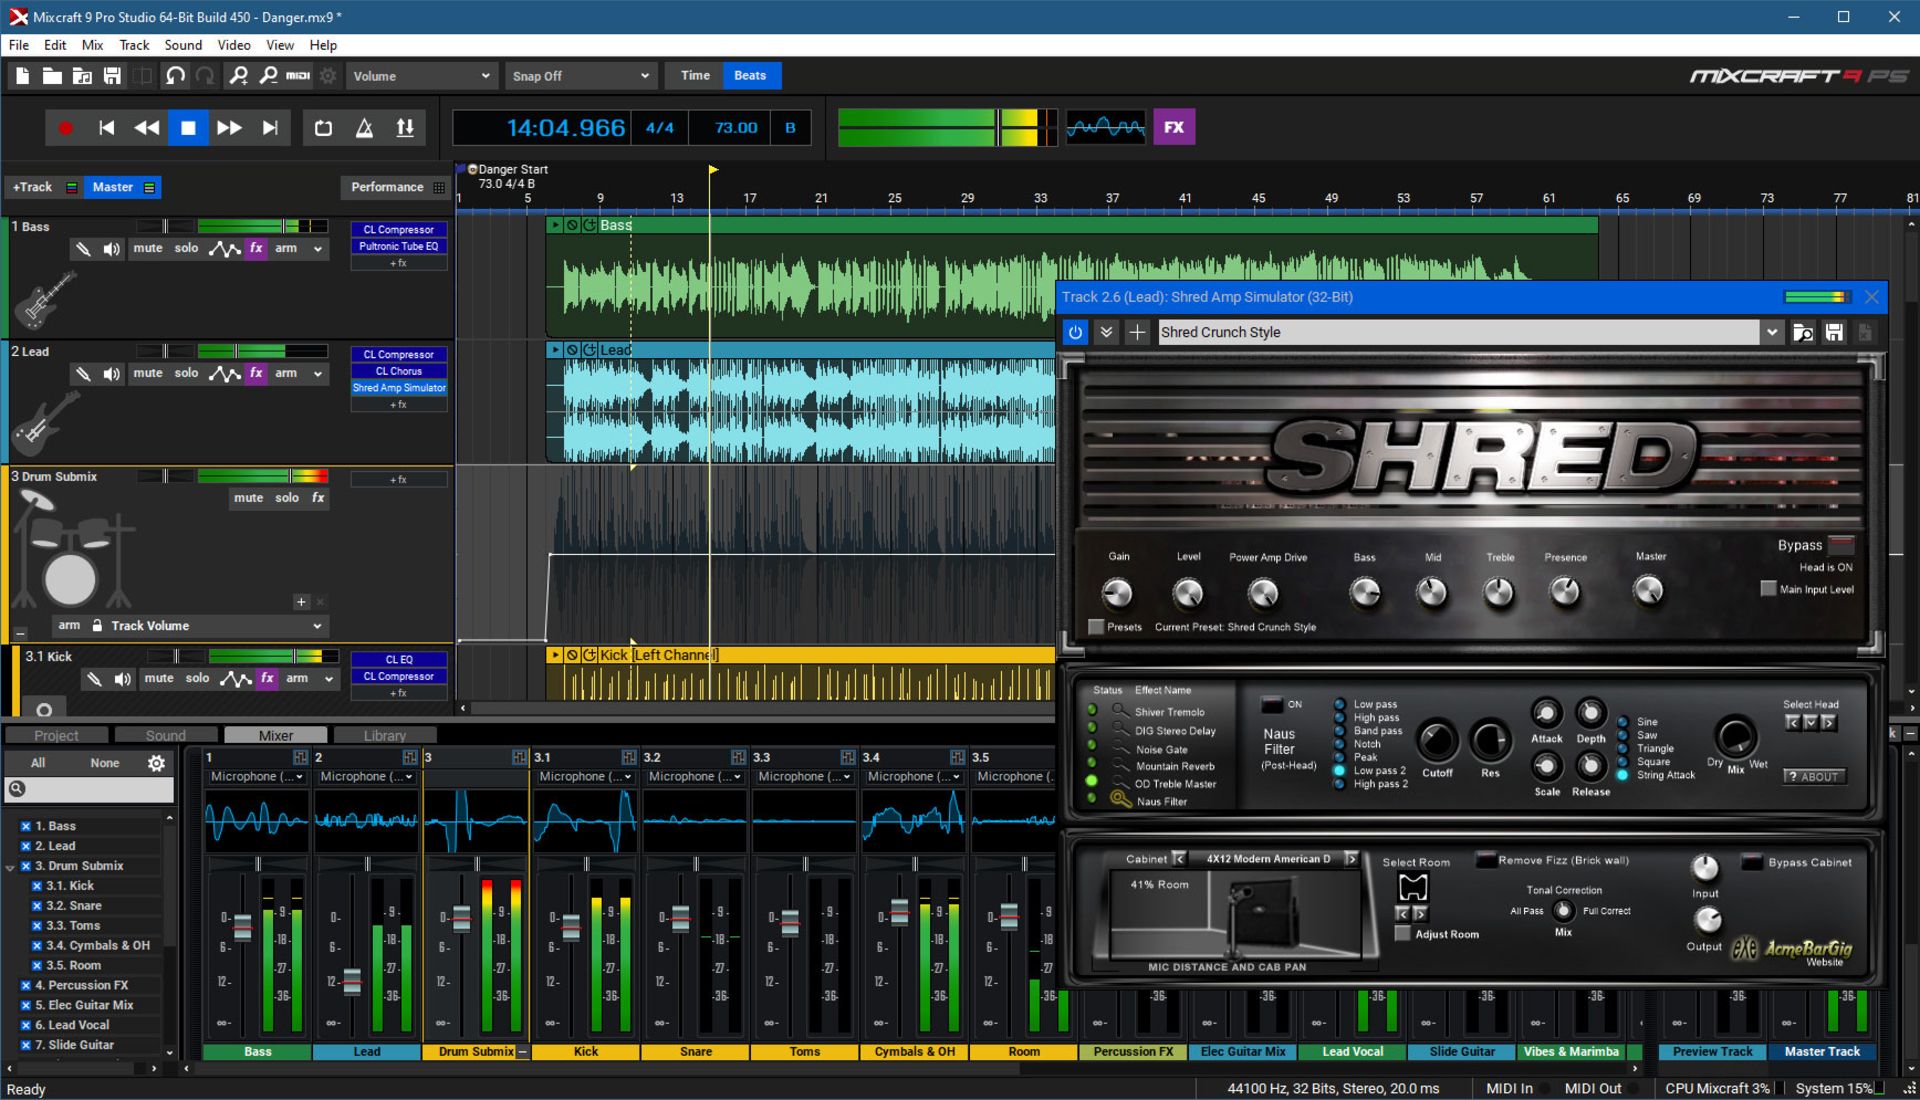The image size is (1920, 1100).
Task: Zoom in on the timeline
Action: coord(238,76)
